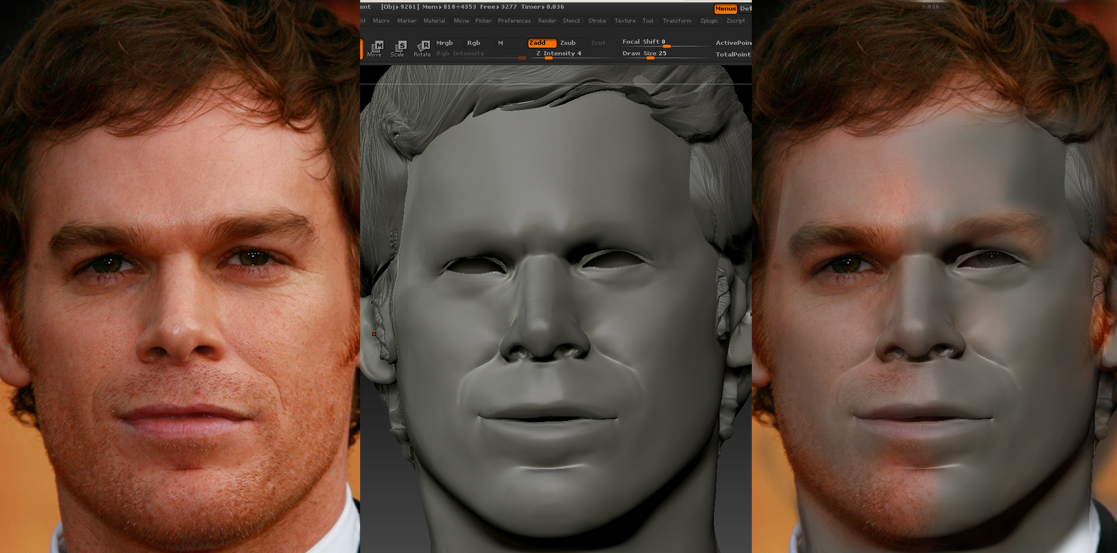The height and width of the screenshot is (553, 1117).
Task: Open the Zplugin menu
Action: pyautogui.click(x=709, y=21)
